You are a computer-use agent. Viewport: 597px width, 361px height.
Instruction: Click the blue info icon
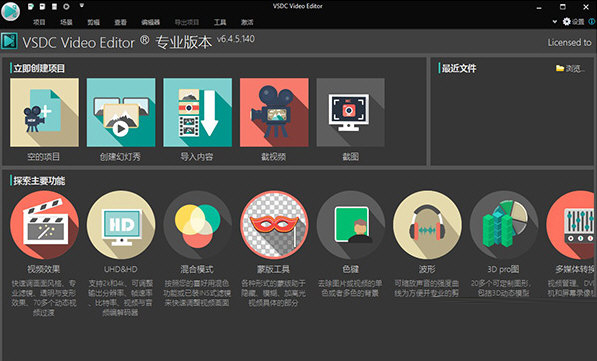(593, 21)
